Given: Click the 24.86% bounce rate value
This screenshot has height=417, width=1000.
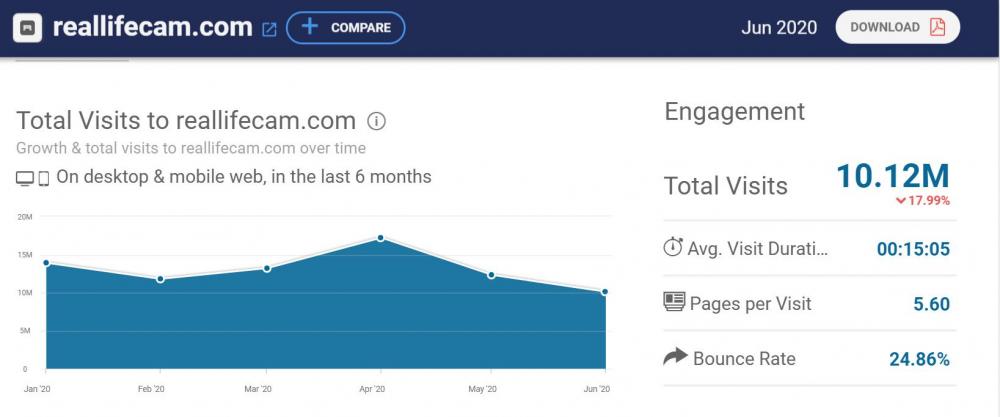Looking at the screenshot, I should pyautogui.click(x=919, y=359).
